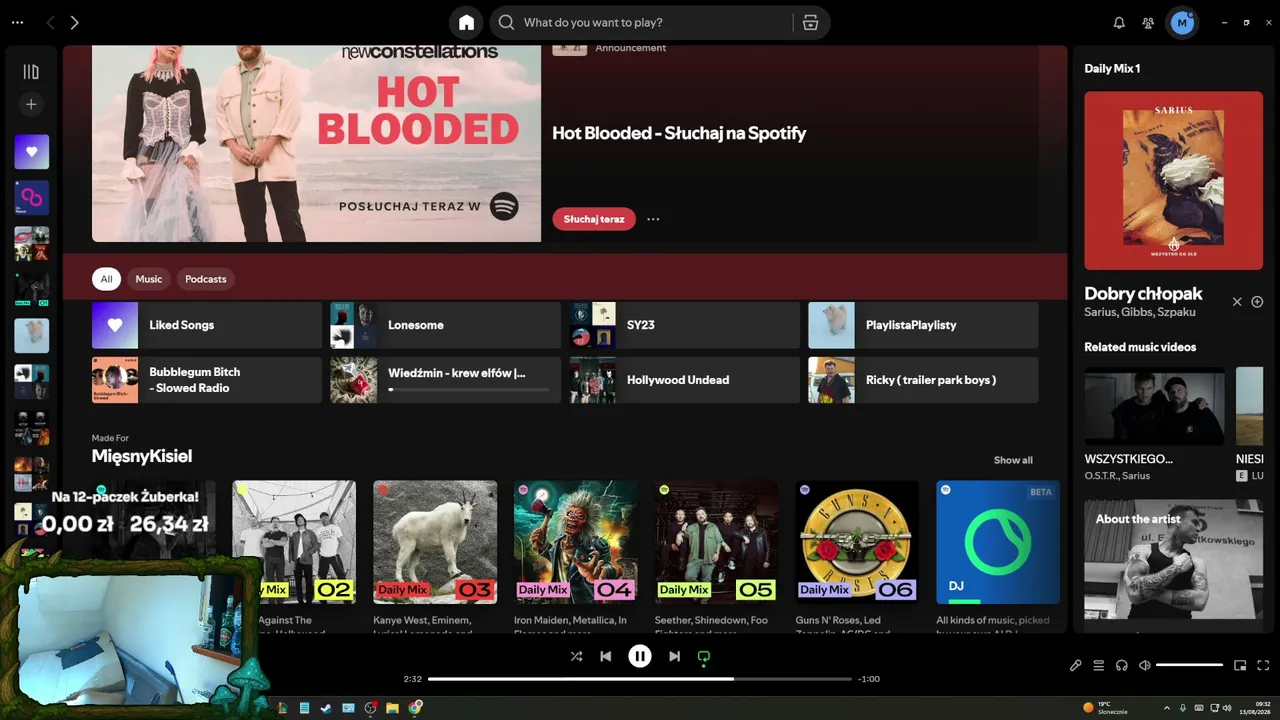Open the Friend Activity icon

point(1148,22)
